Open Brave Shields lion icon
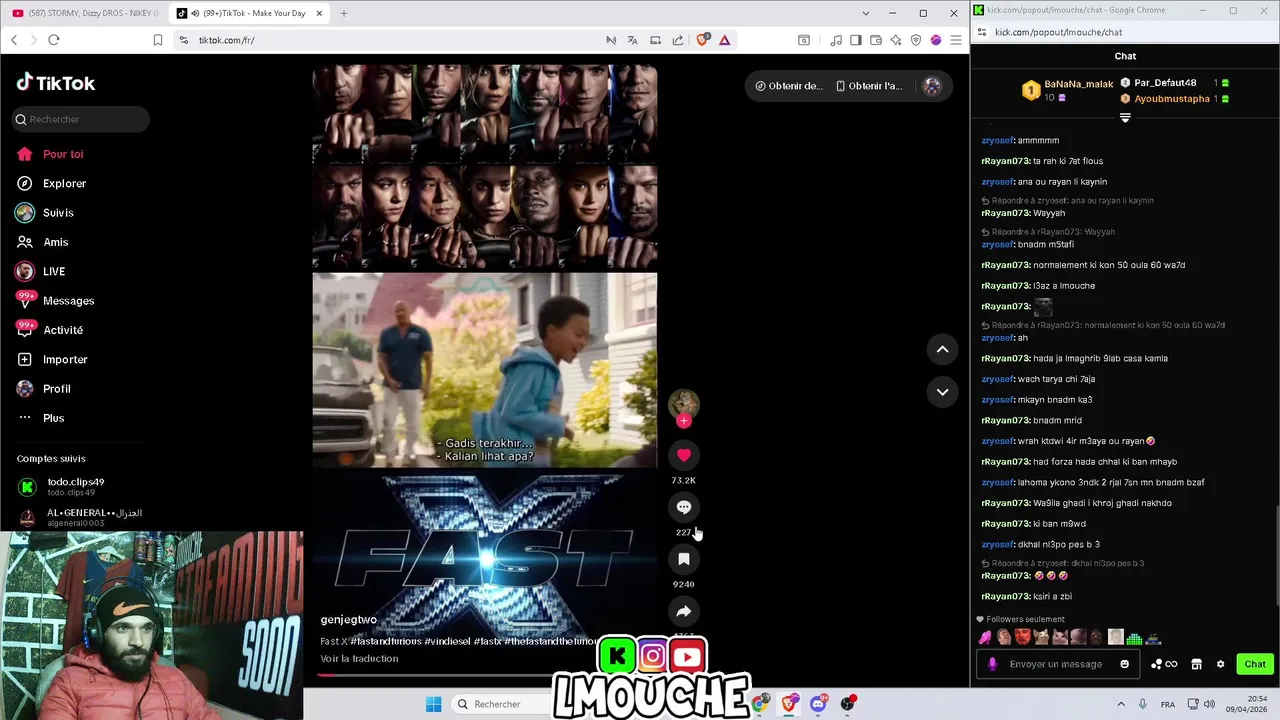The height and width of the screenshot is (720, 1280). 702,40
